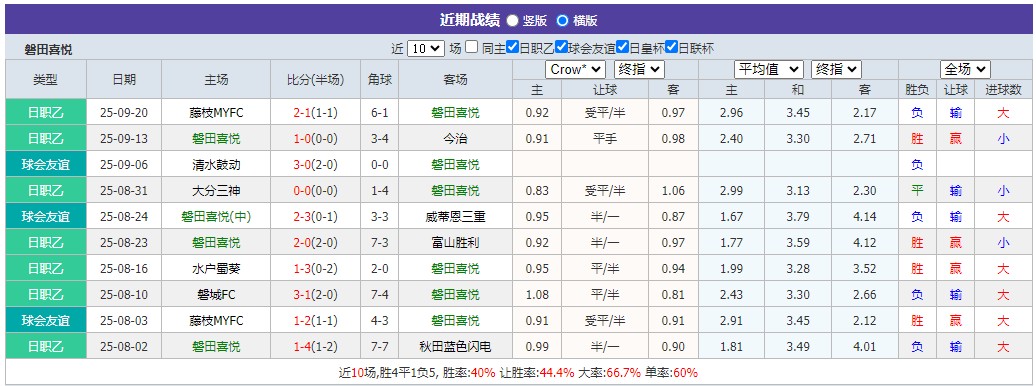1036x386 pixels.
Task: Open the Crow* company dropdown
Action: pos(575,69)
